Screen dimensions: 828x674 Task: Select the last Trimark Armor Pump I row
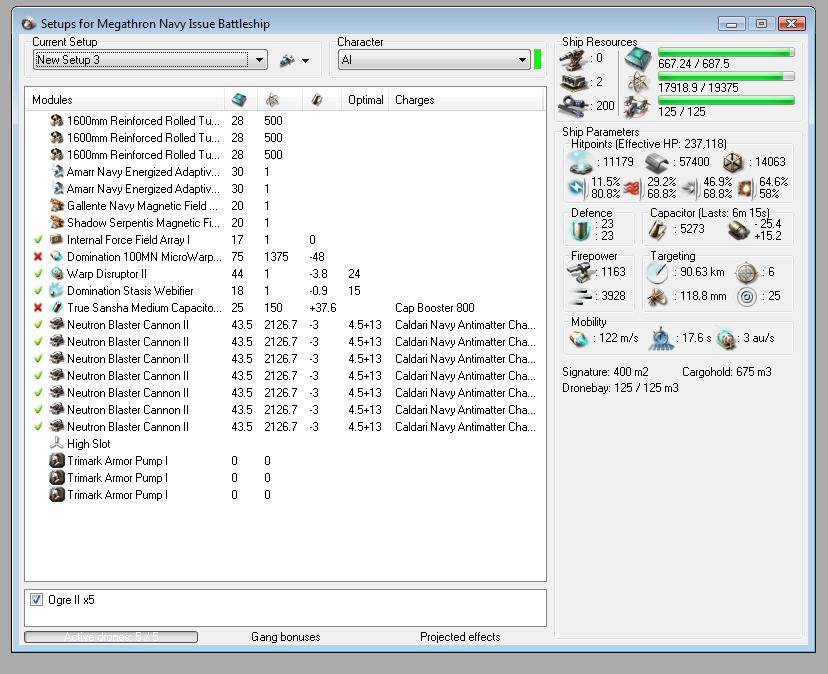[285, 495]
